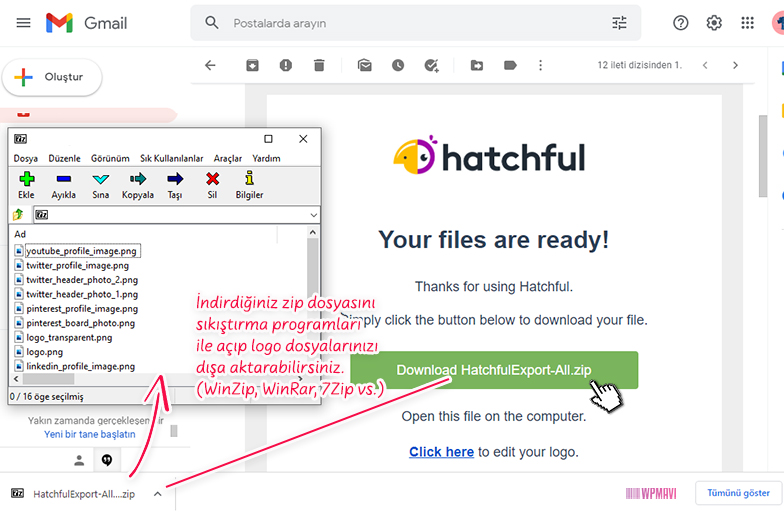This screenshot has width=784, height=515.
Task: Open Sık Kullanılanlar menu in 7-Zip
Action: [172, 158]
